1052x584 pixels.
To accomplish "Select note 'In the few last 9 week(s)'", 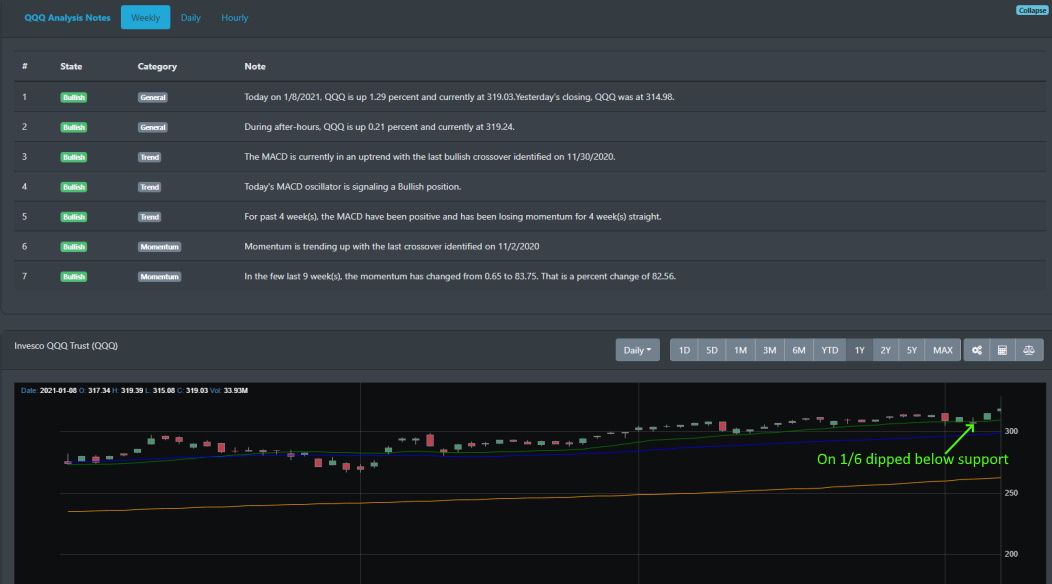I will click(460, 276).
